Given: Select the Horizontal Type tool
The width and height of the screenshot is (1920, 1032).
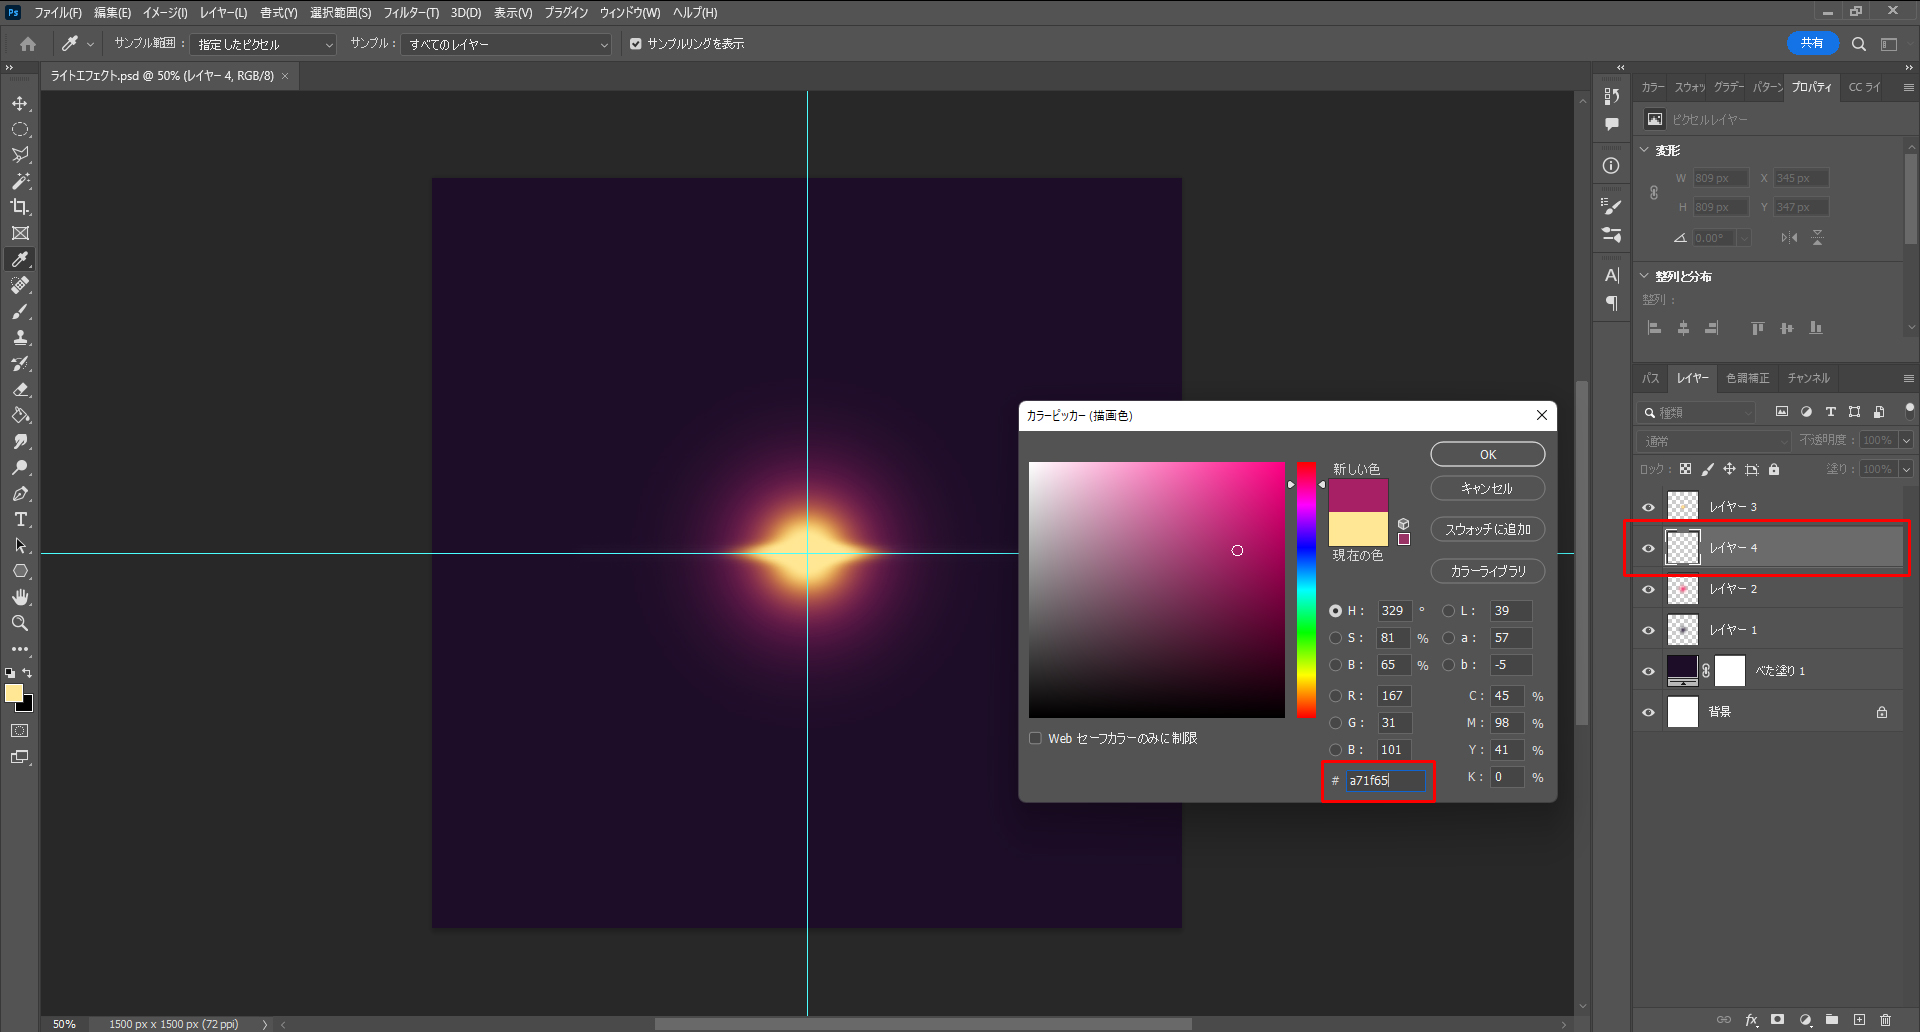Looking at the screenshot, I should (20, 520).
